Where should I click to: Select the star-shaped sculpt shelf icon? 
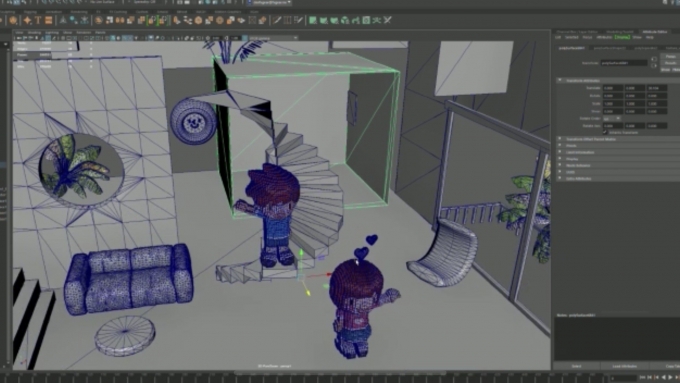27,20
